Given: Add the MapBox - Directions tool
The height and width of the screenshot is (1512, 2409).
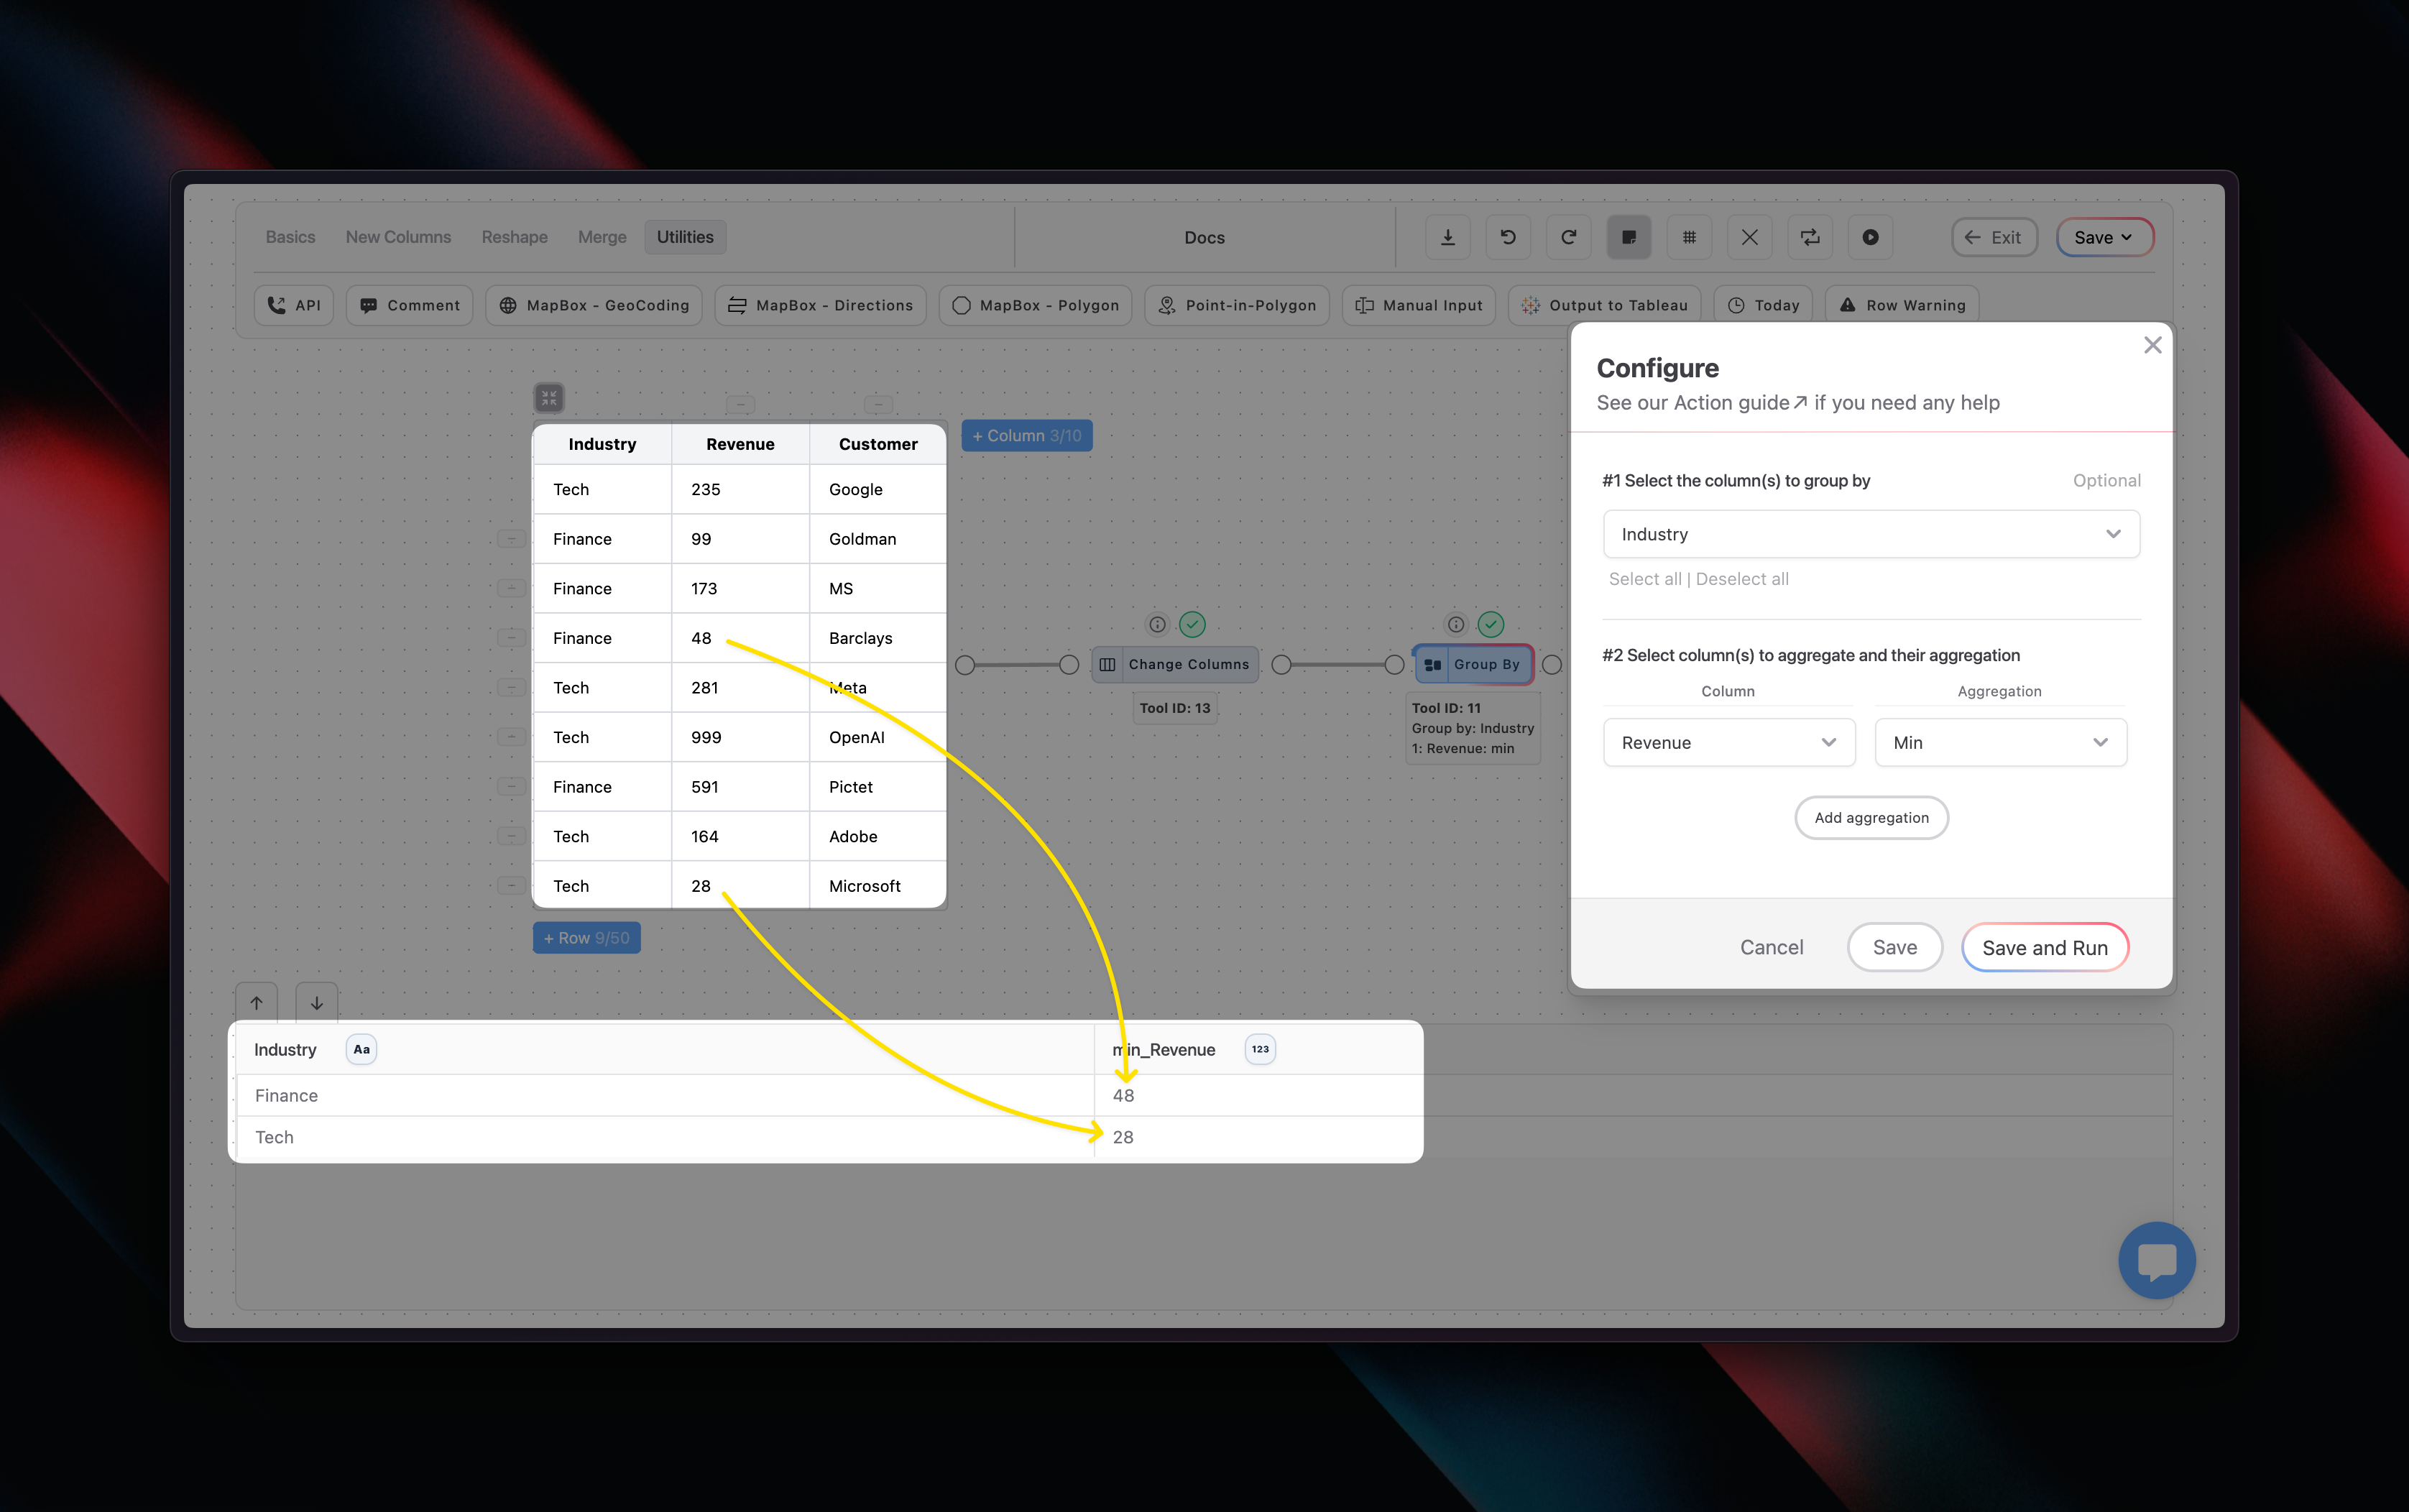Looking at the screenshot, I should [820, 305].
